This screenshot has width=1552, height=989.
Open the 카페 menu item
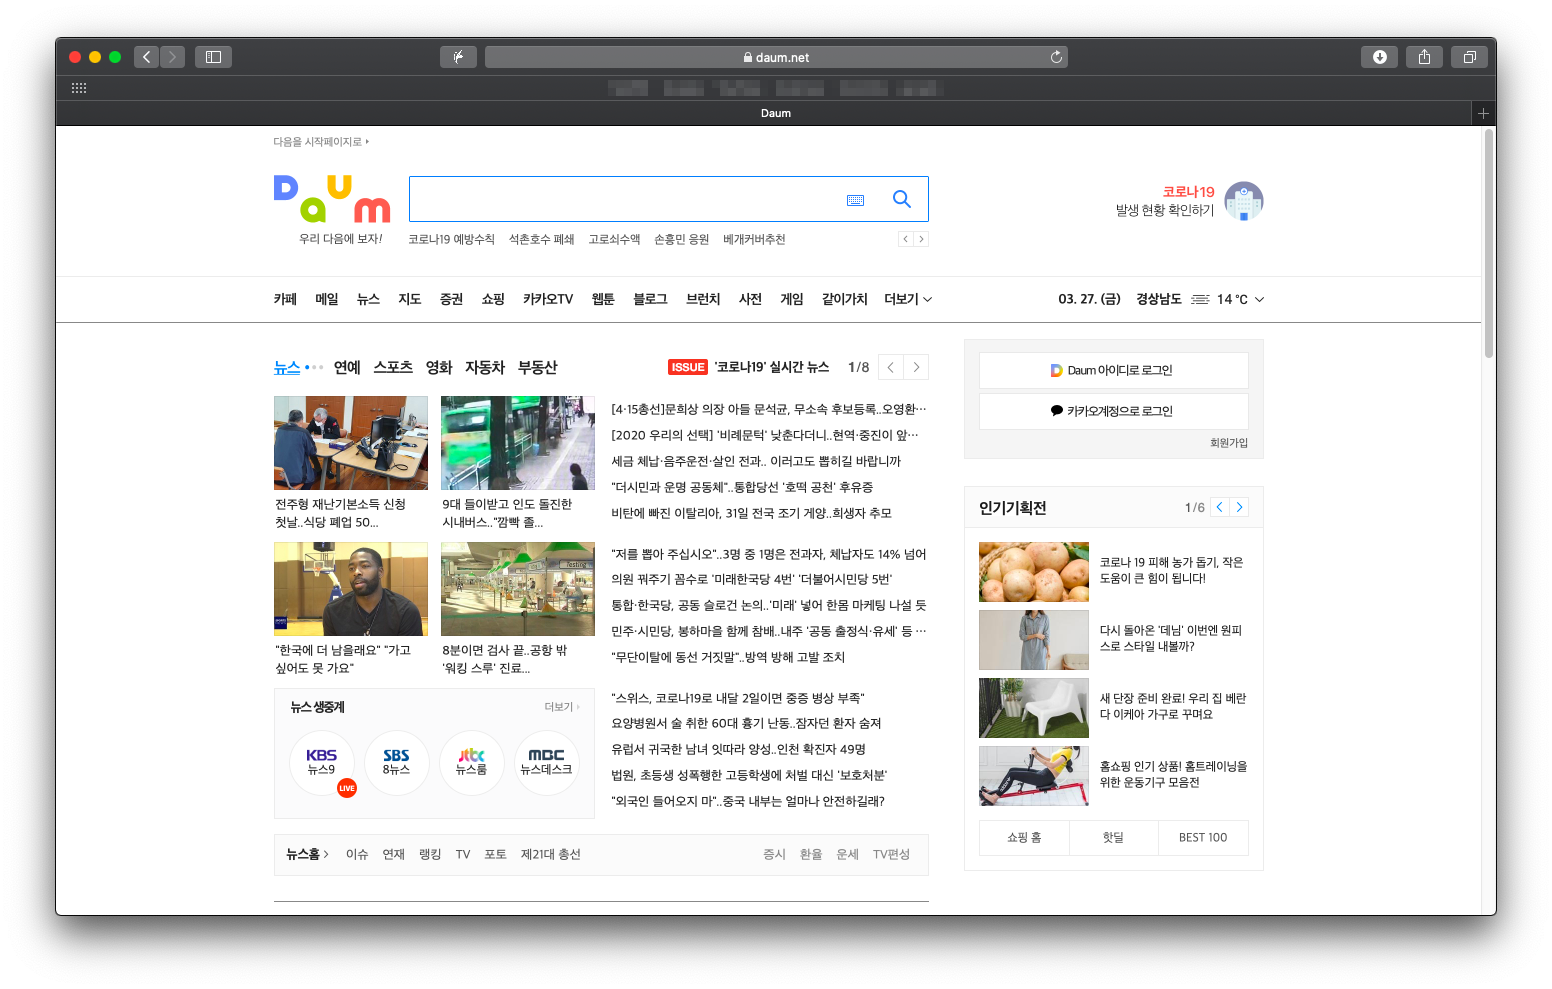pos(285,299)
